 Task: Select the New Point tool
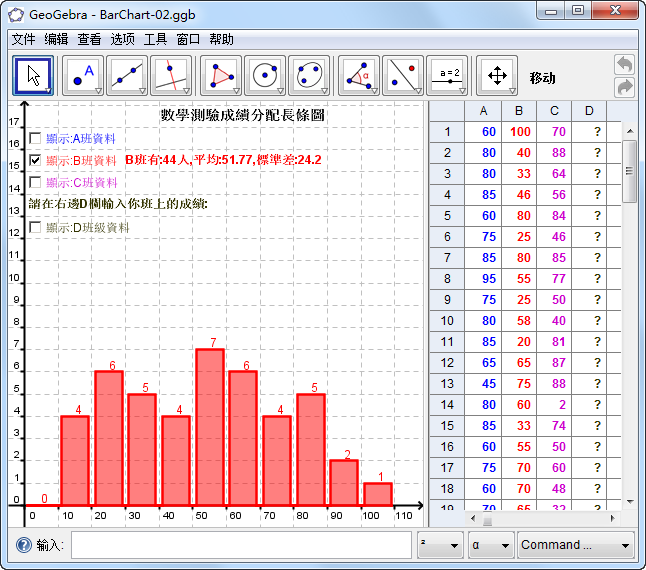click(x=83, y=76)
